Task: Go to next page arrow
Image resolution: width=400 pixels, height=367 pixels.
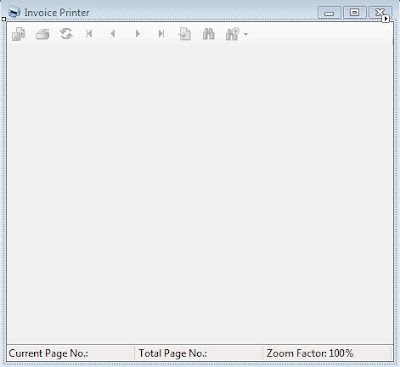Action: click(x=137, y=34)
